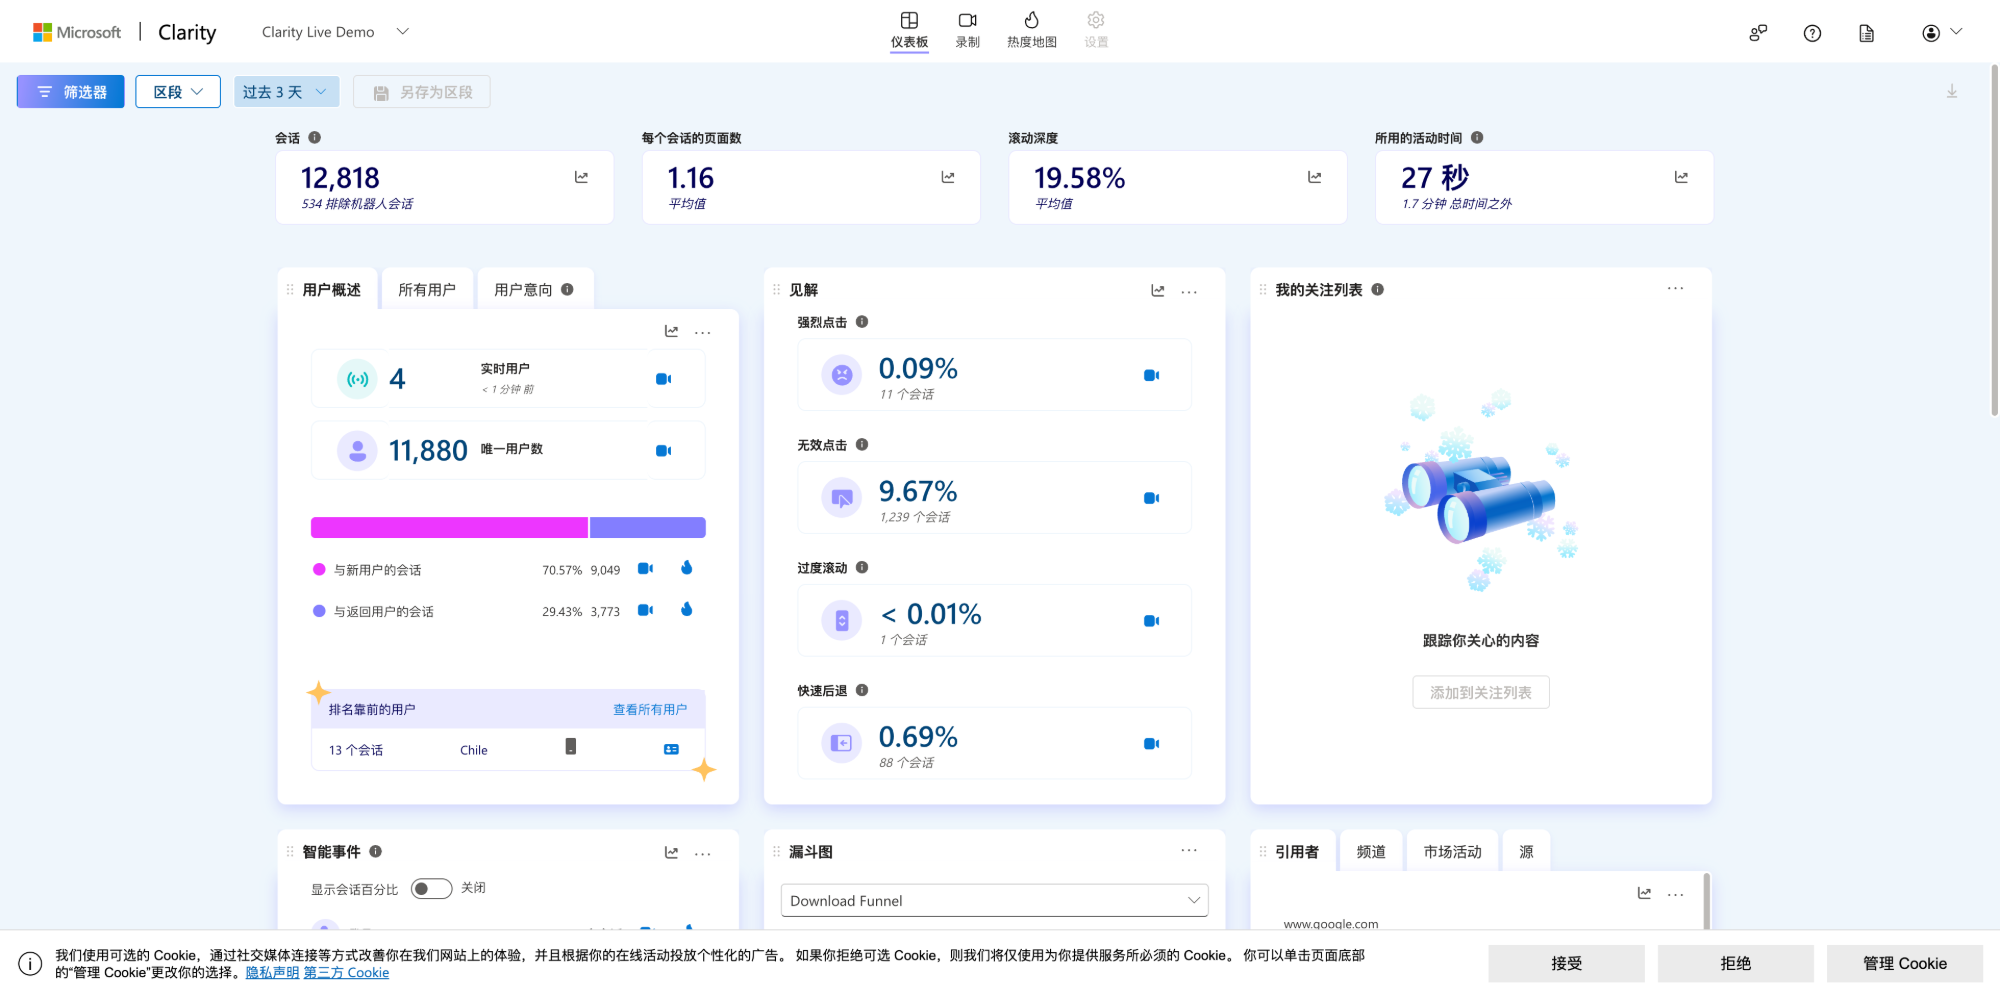Open the Download Funnel selector

tap(993, 900)
